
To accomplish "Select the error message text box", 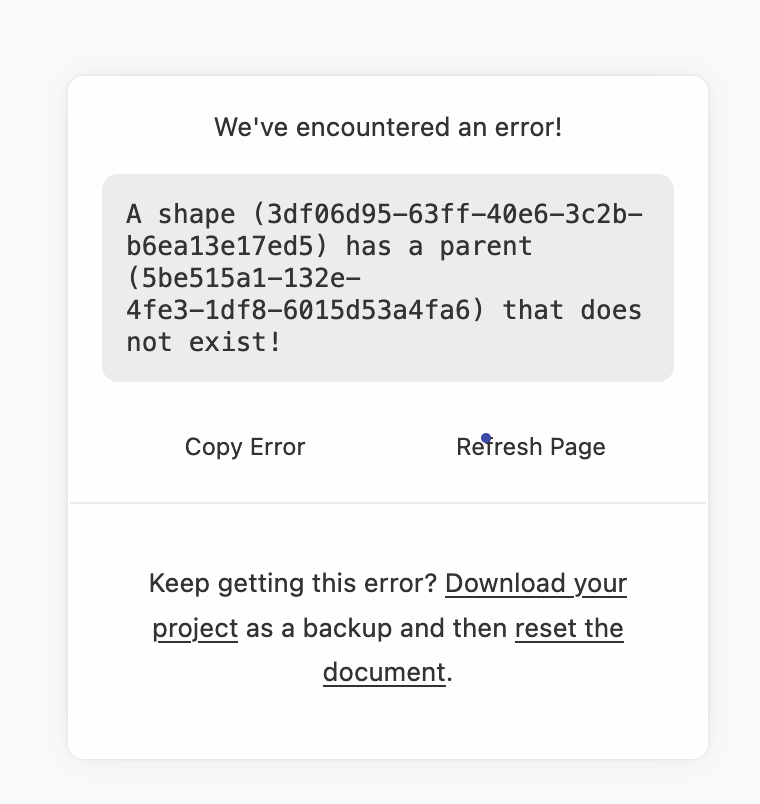I will (388, 278).
